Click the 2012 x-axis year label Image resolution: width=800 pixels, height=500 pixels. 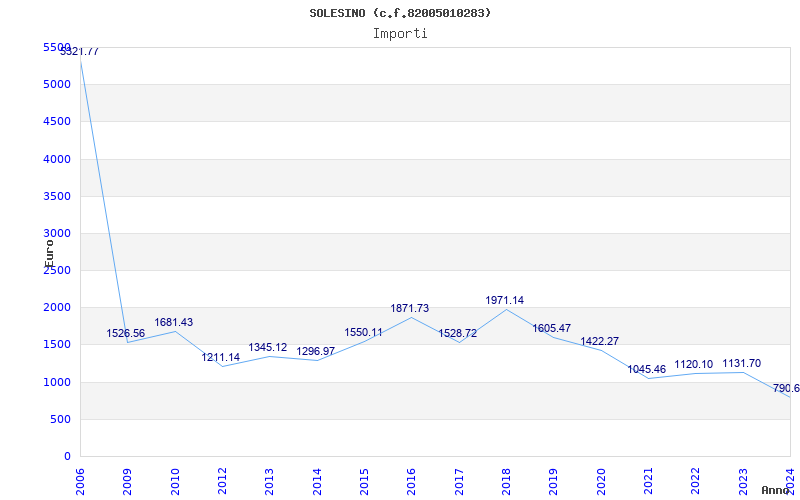pyautogui.click(x=222, y=482)
